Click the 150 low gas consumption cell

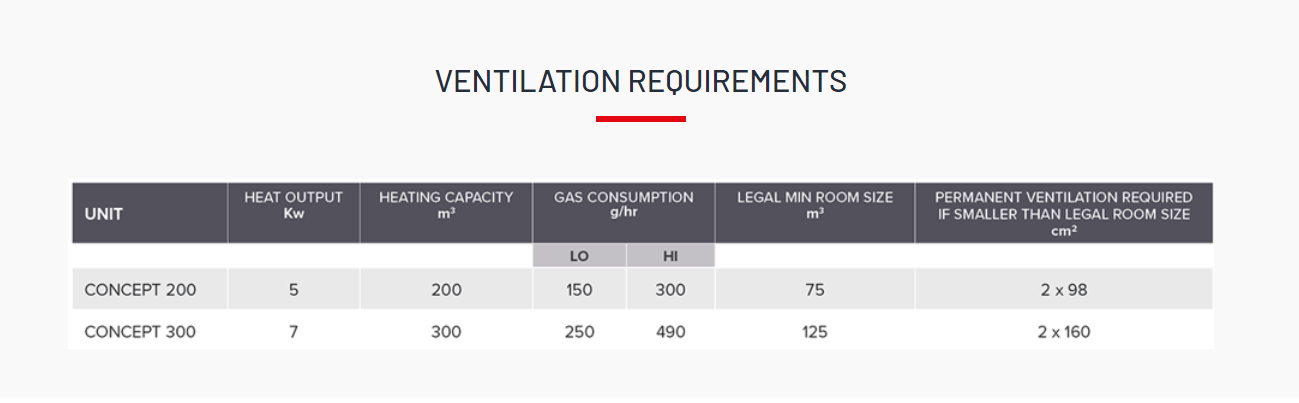(579, 290)
